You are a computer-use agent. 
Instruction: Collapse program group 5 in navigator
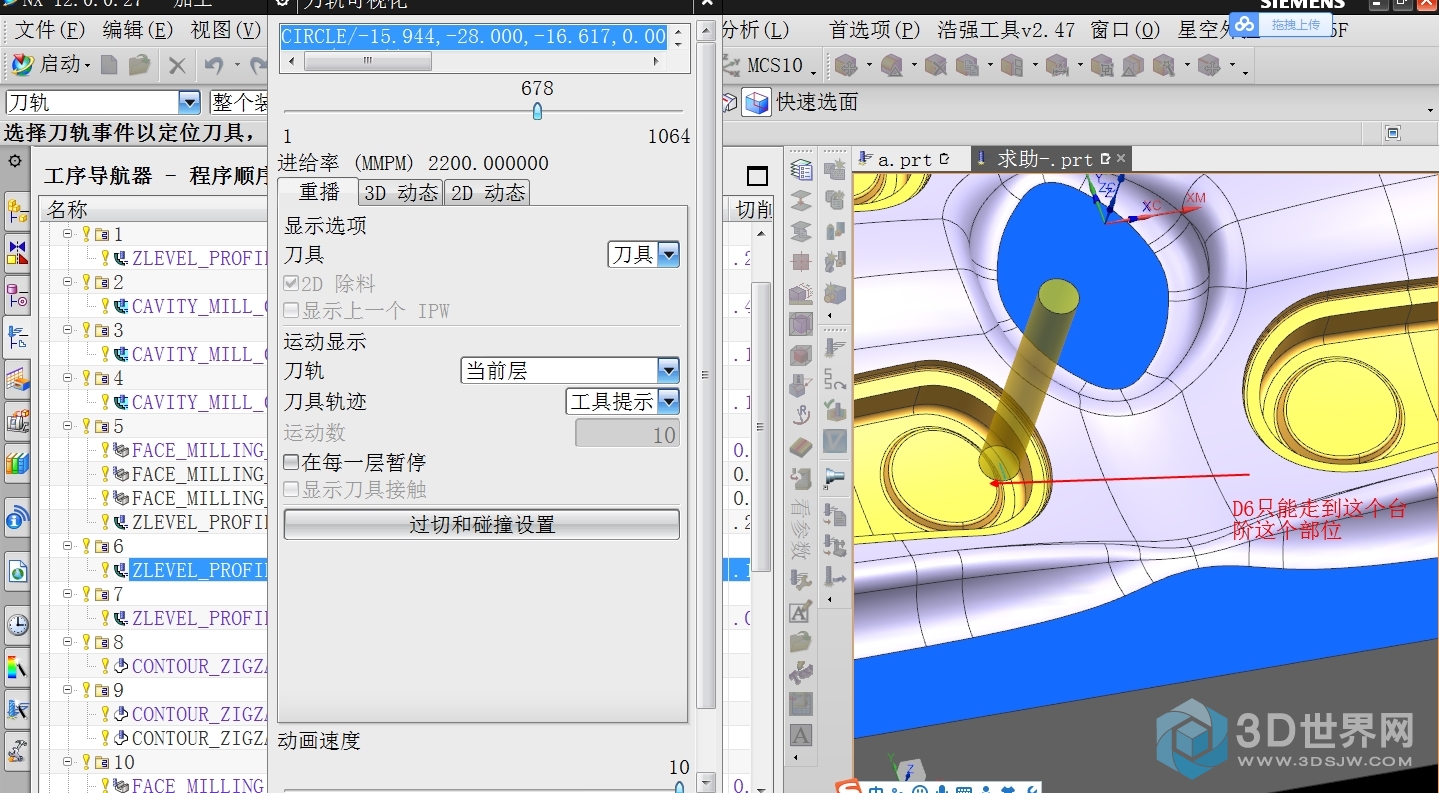[69, 426]
